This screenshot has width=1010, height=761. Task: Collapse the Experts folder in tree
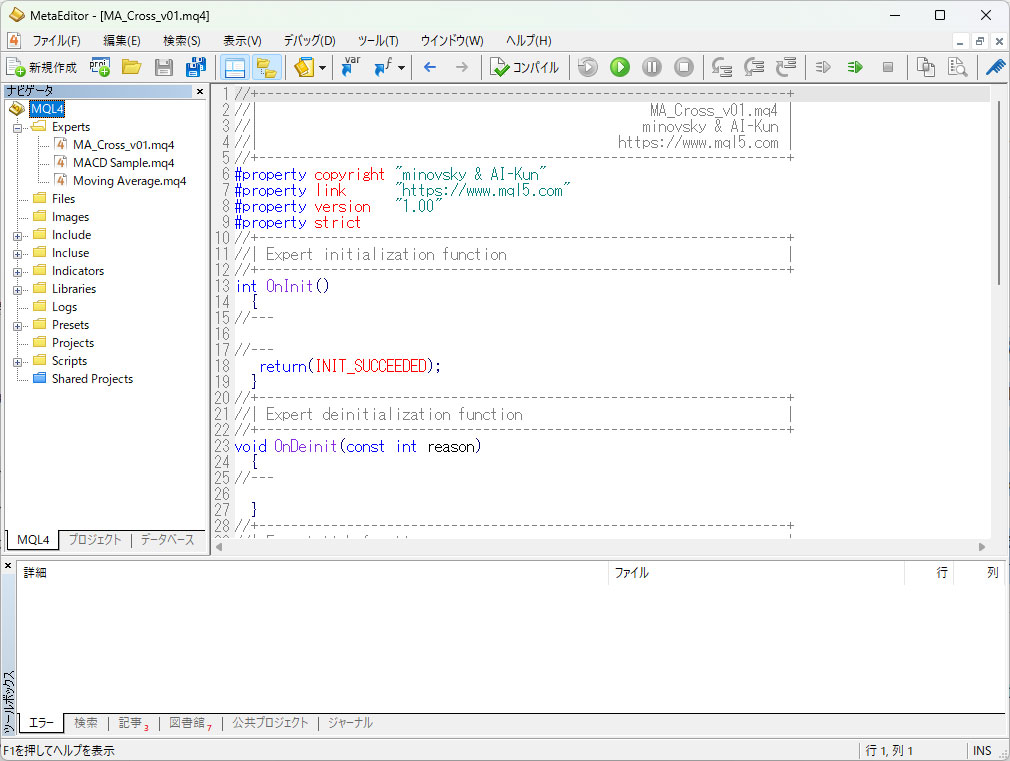click(17, 127)
